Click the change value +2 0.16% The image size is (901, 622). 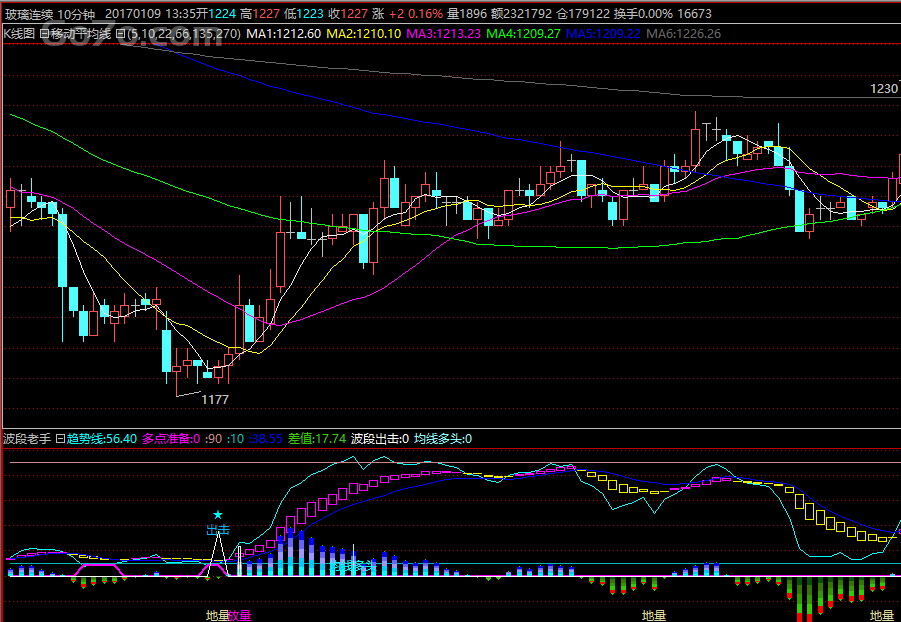416,13
